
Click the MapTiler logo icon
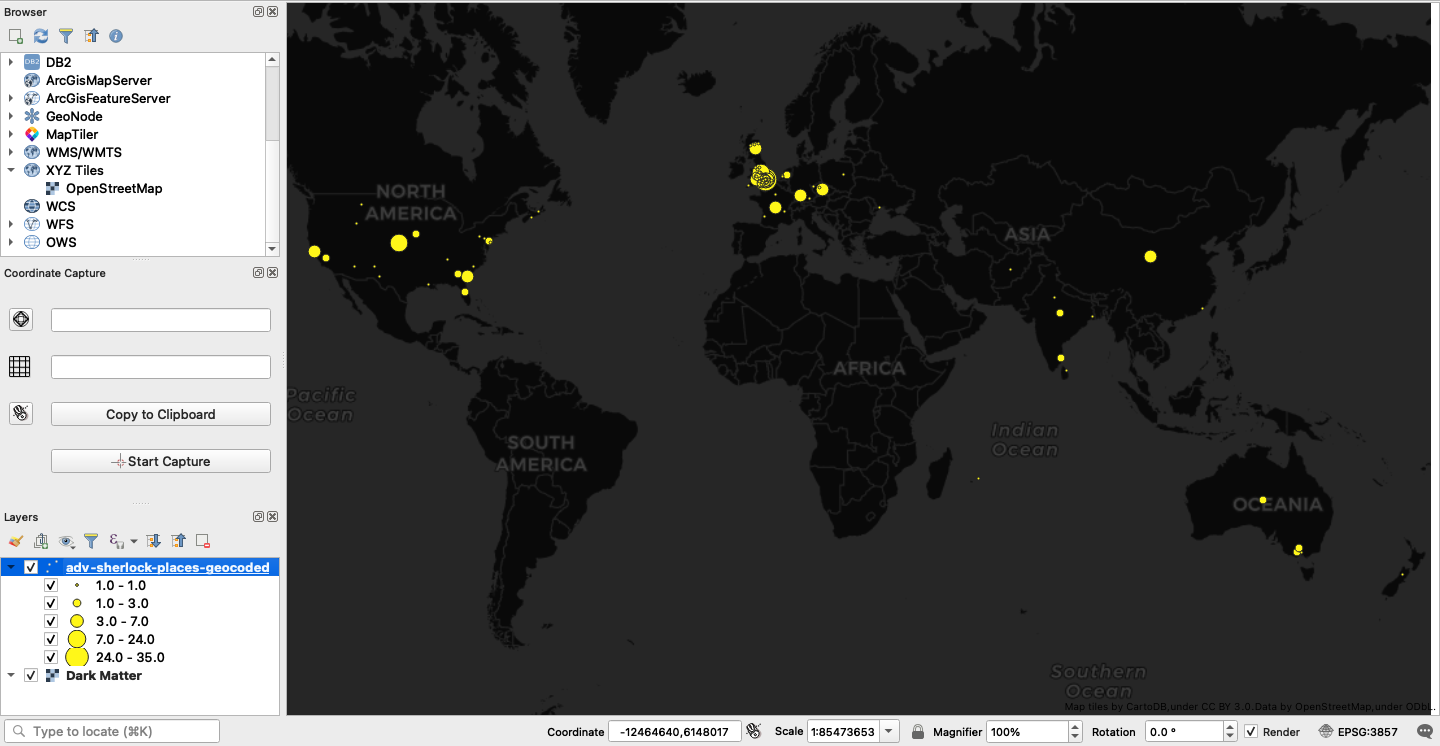pyautogui.click(x=32, y=134)
